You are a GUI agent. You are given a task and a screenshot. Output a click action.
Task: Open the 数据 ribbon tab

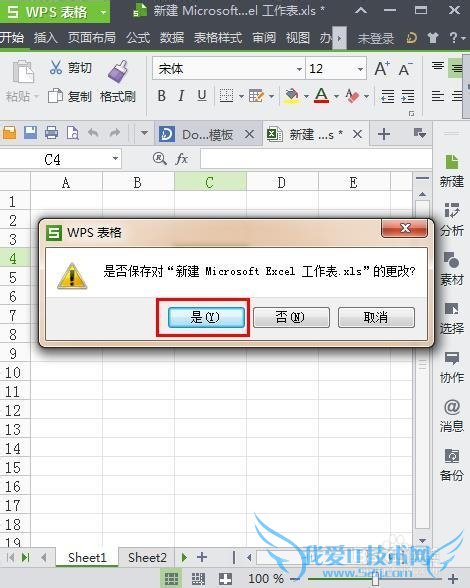coord(172,38)
